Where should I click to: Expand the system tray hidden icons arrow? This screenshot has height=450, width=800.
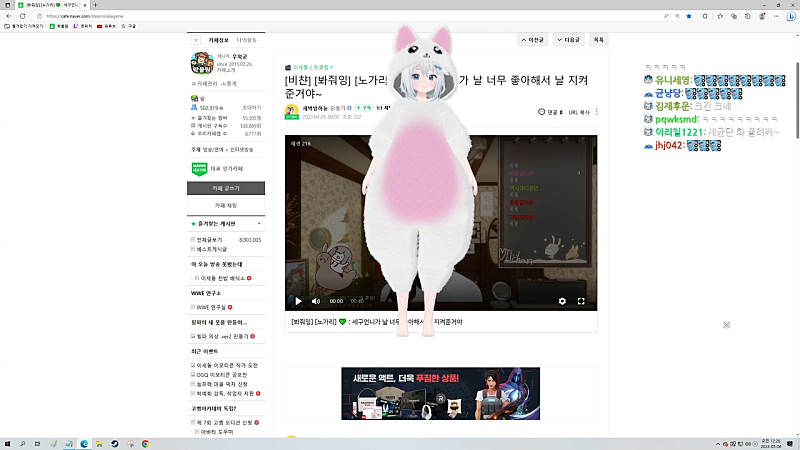tap(718, 444)
